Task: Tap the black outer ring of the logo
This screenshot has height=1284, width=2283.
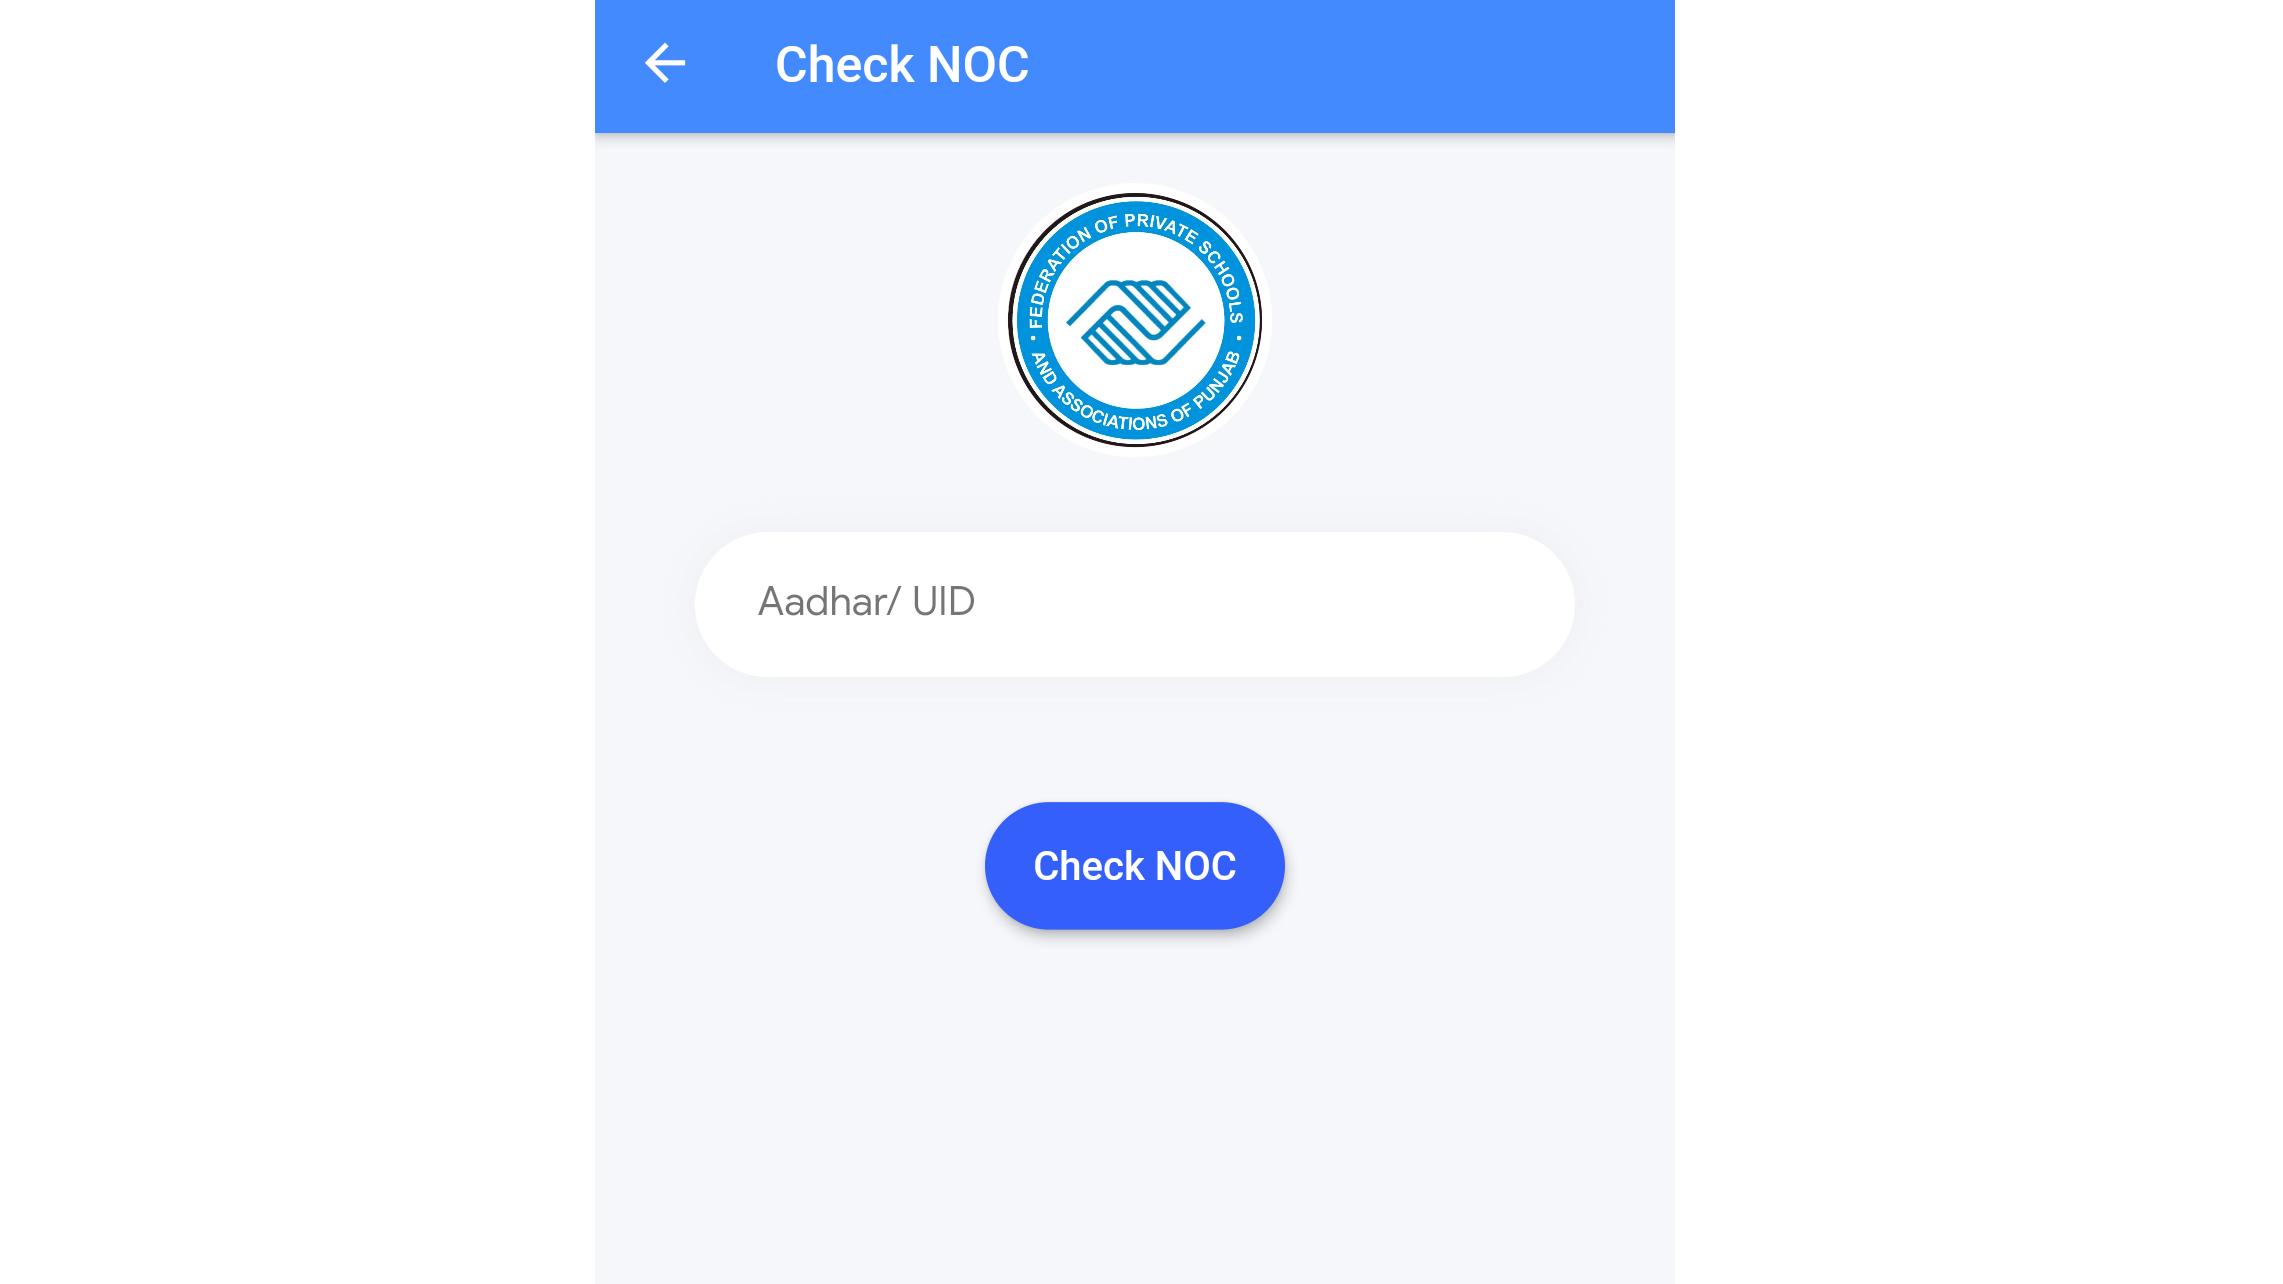Action: [x=1134, y=195]
